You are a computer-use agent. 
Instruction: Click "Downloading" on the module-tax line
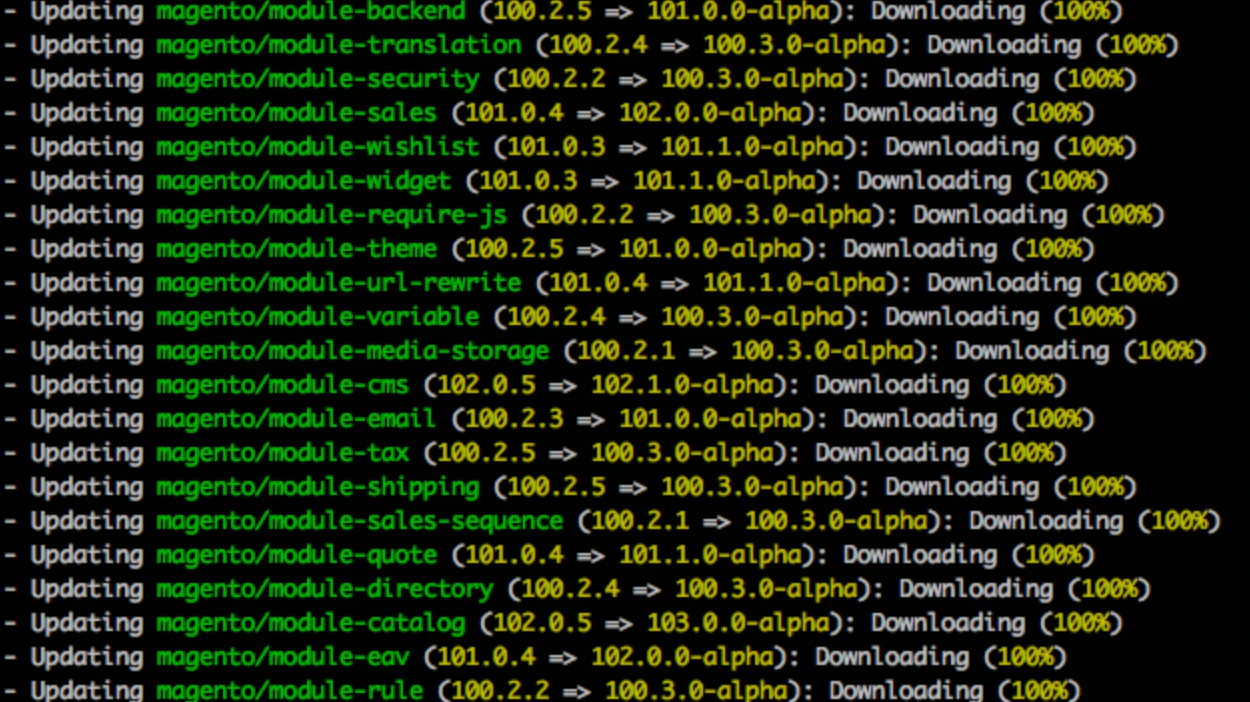click(892, 454)
